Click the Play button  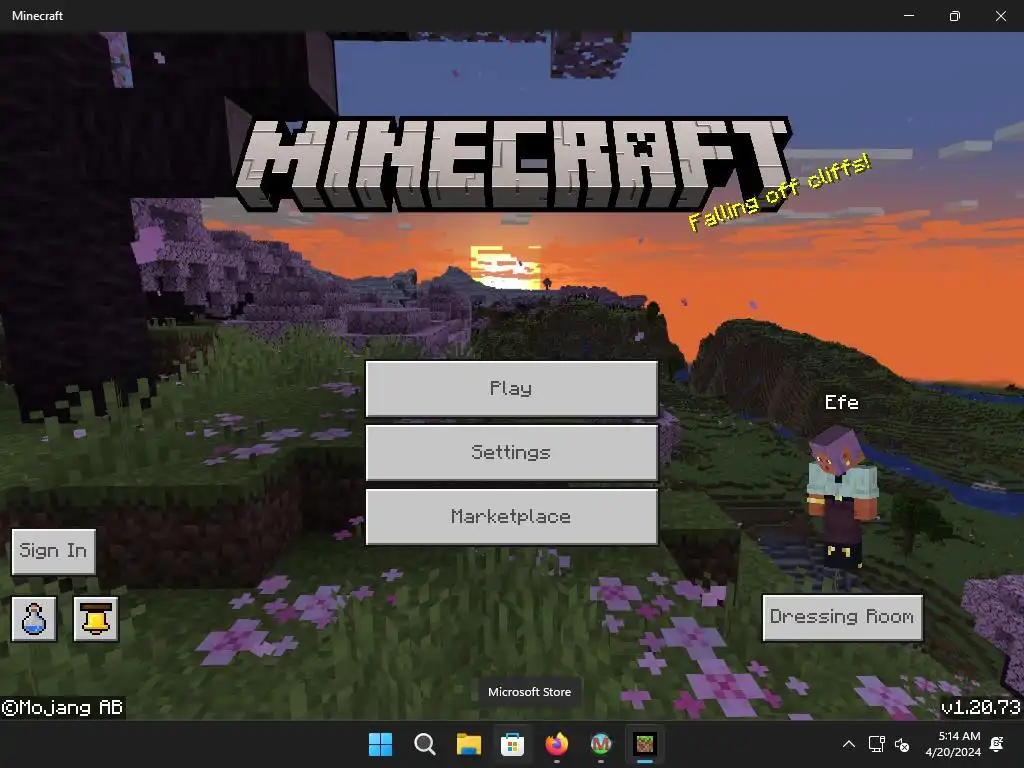(x=511, y=389)
